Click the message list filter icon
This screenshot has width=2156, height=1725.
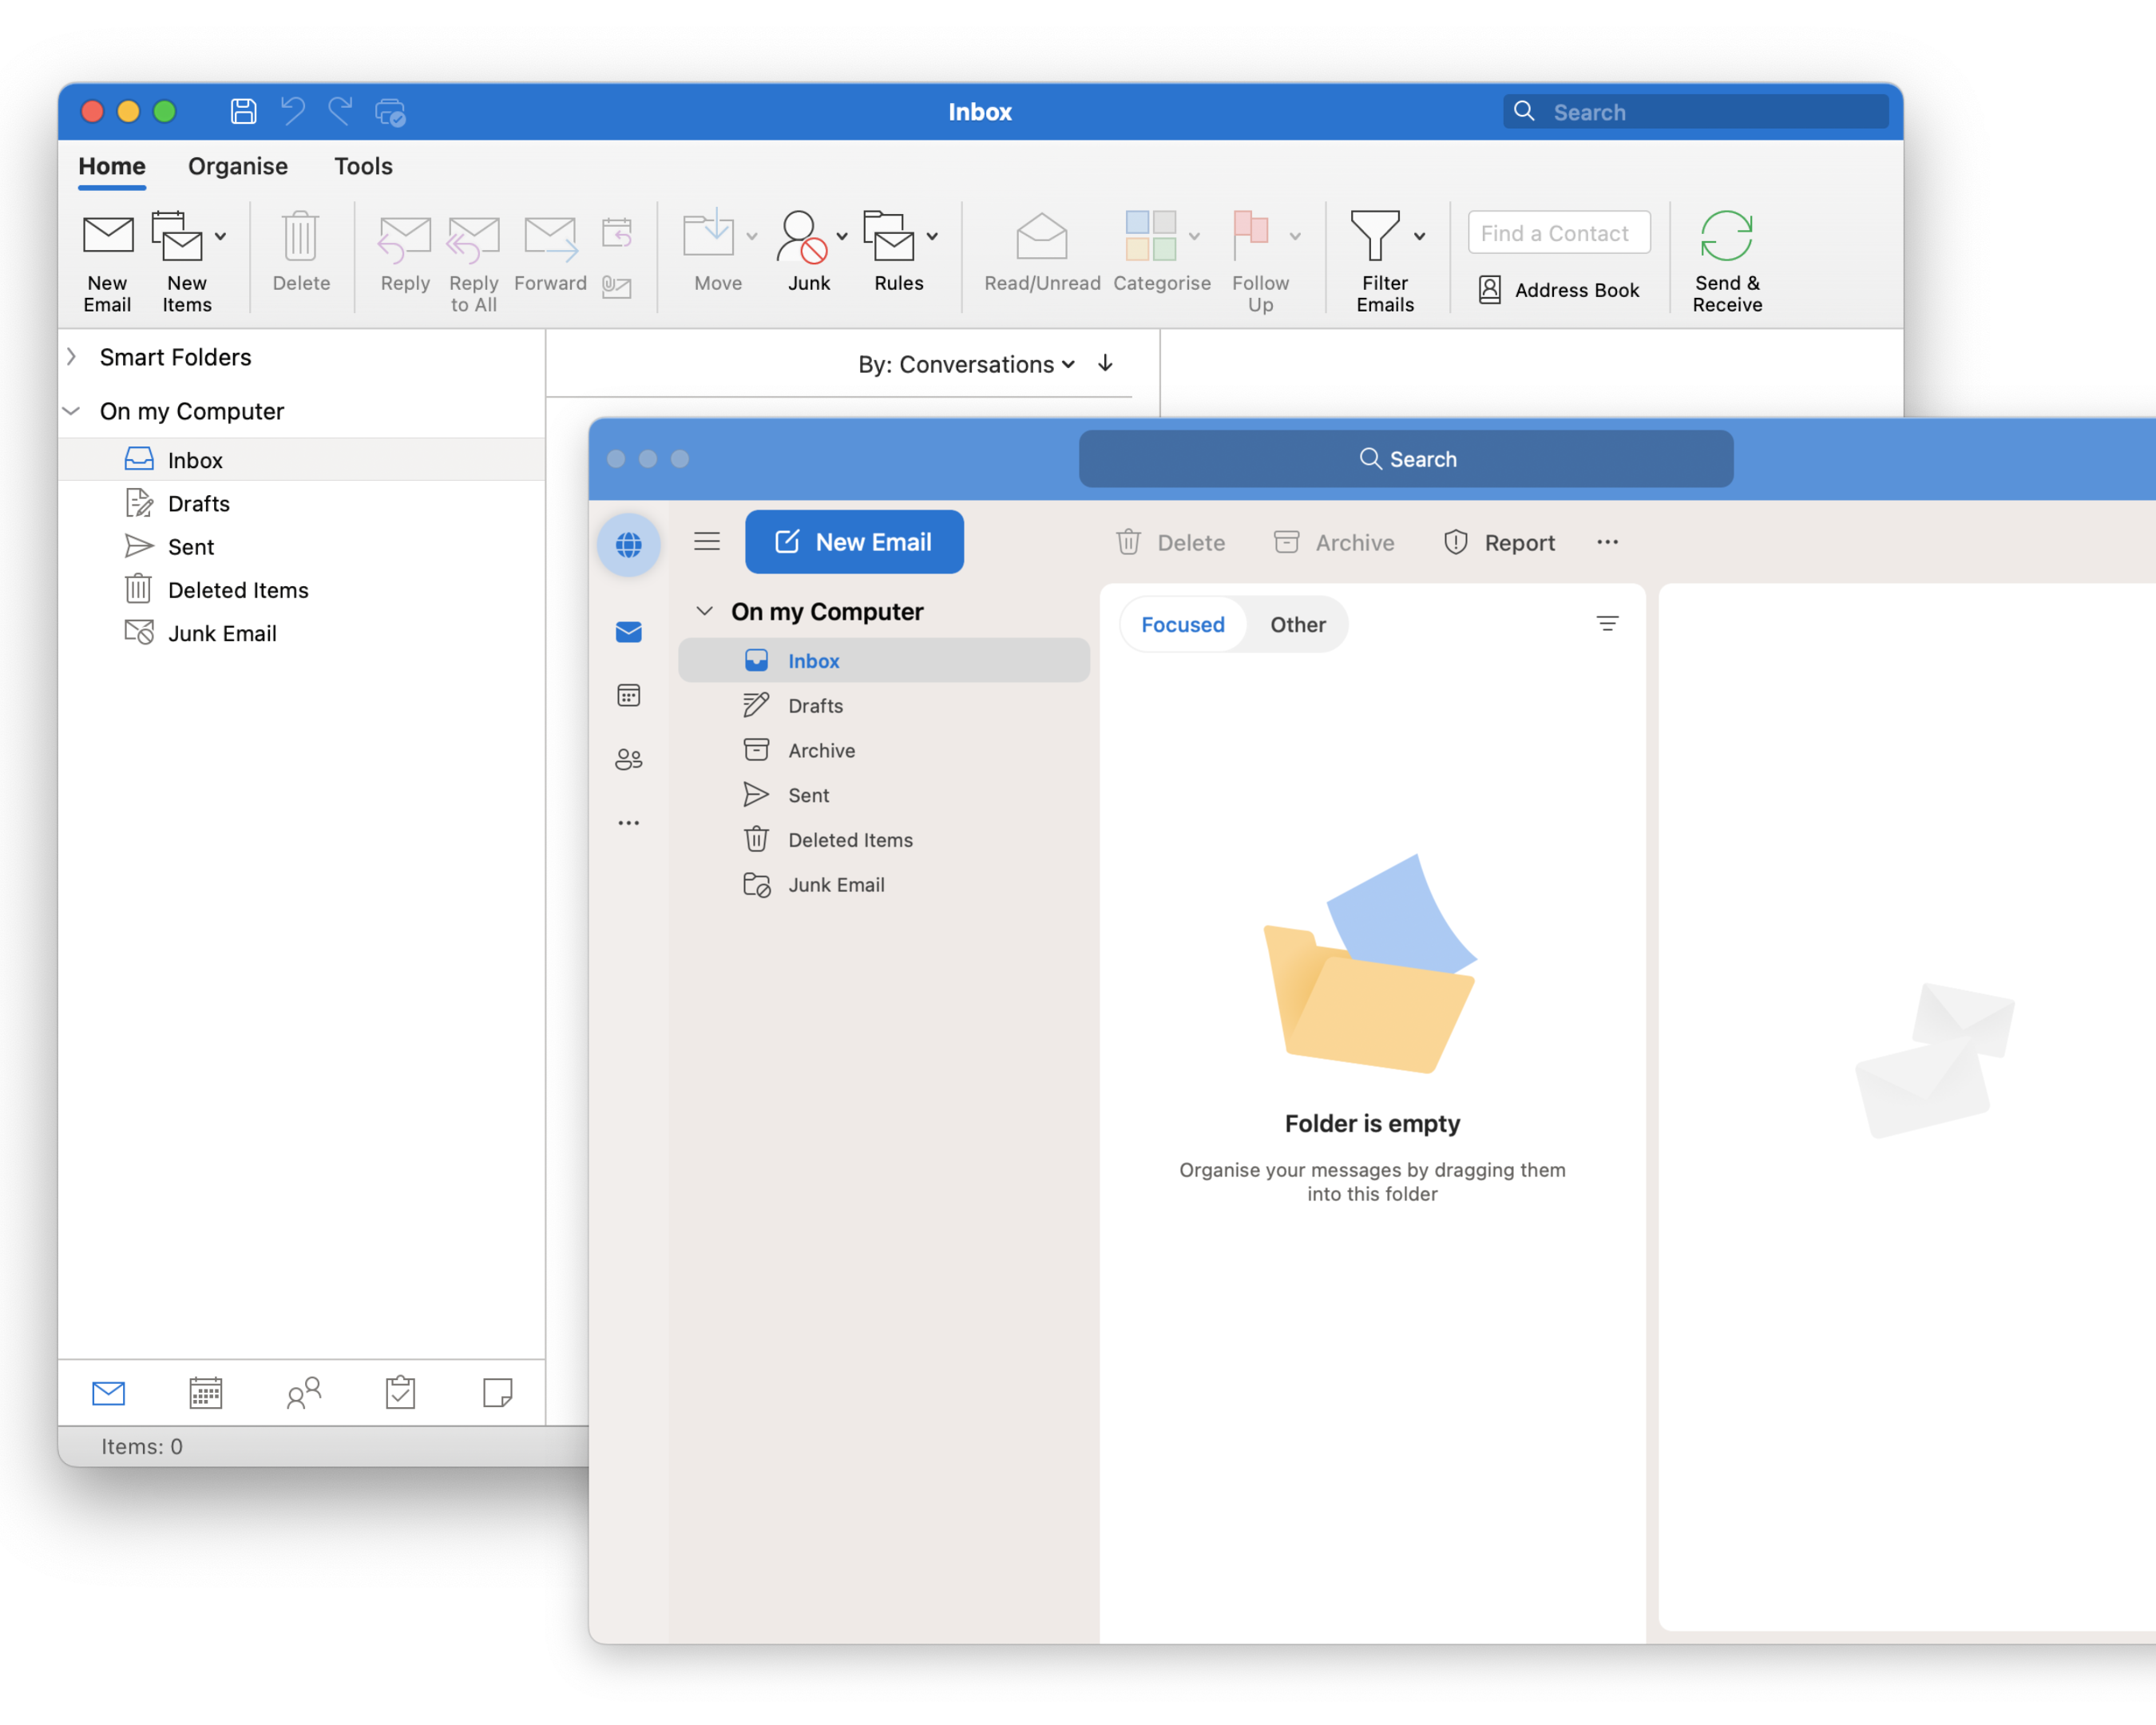(x=1607, y=624)
